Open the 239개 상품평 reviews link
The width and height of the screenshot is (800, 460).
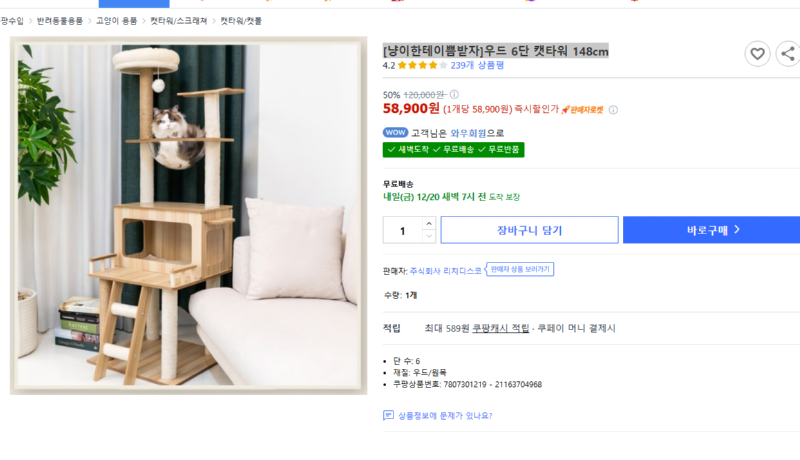[x=477, y=65]
